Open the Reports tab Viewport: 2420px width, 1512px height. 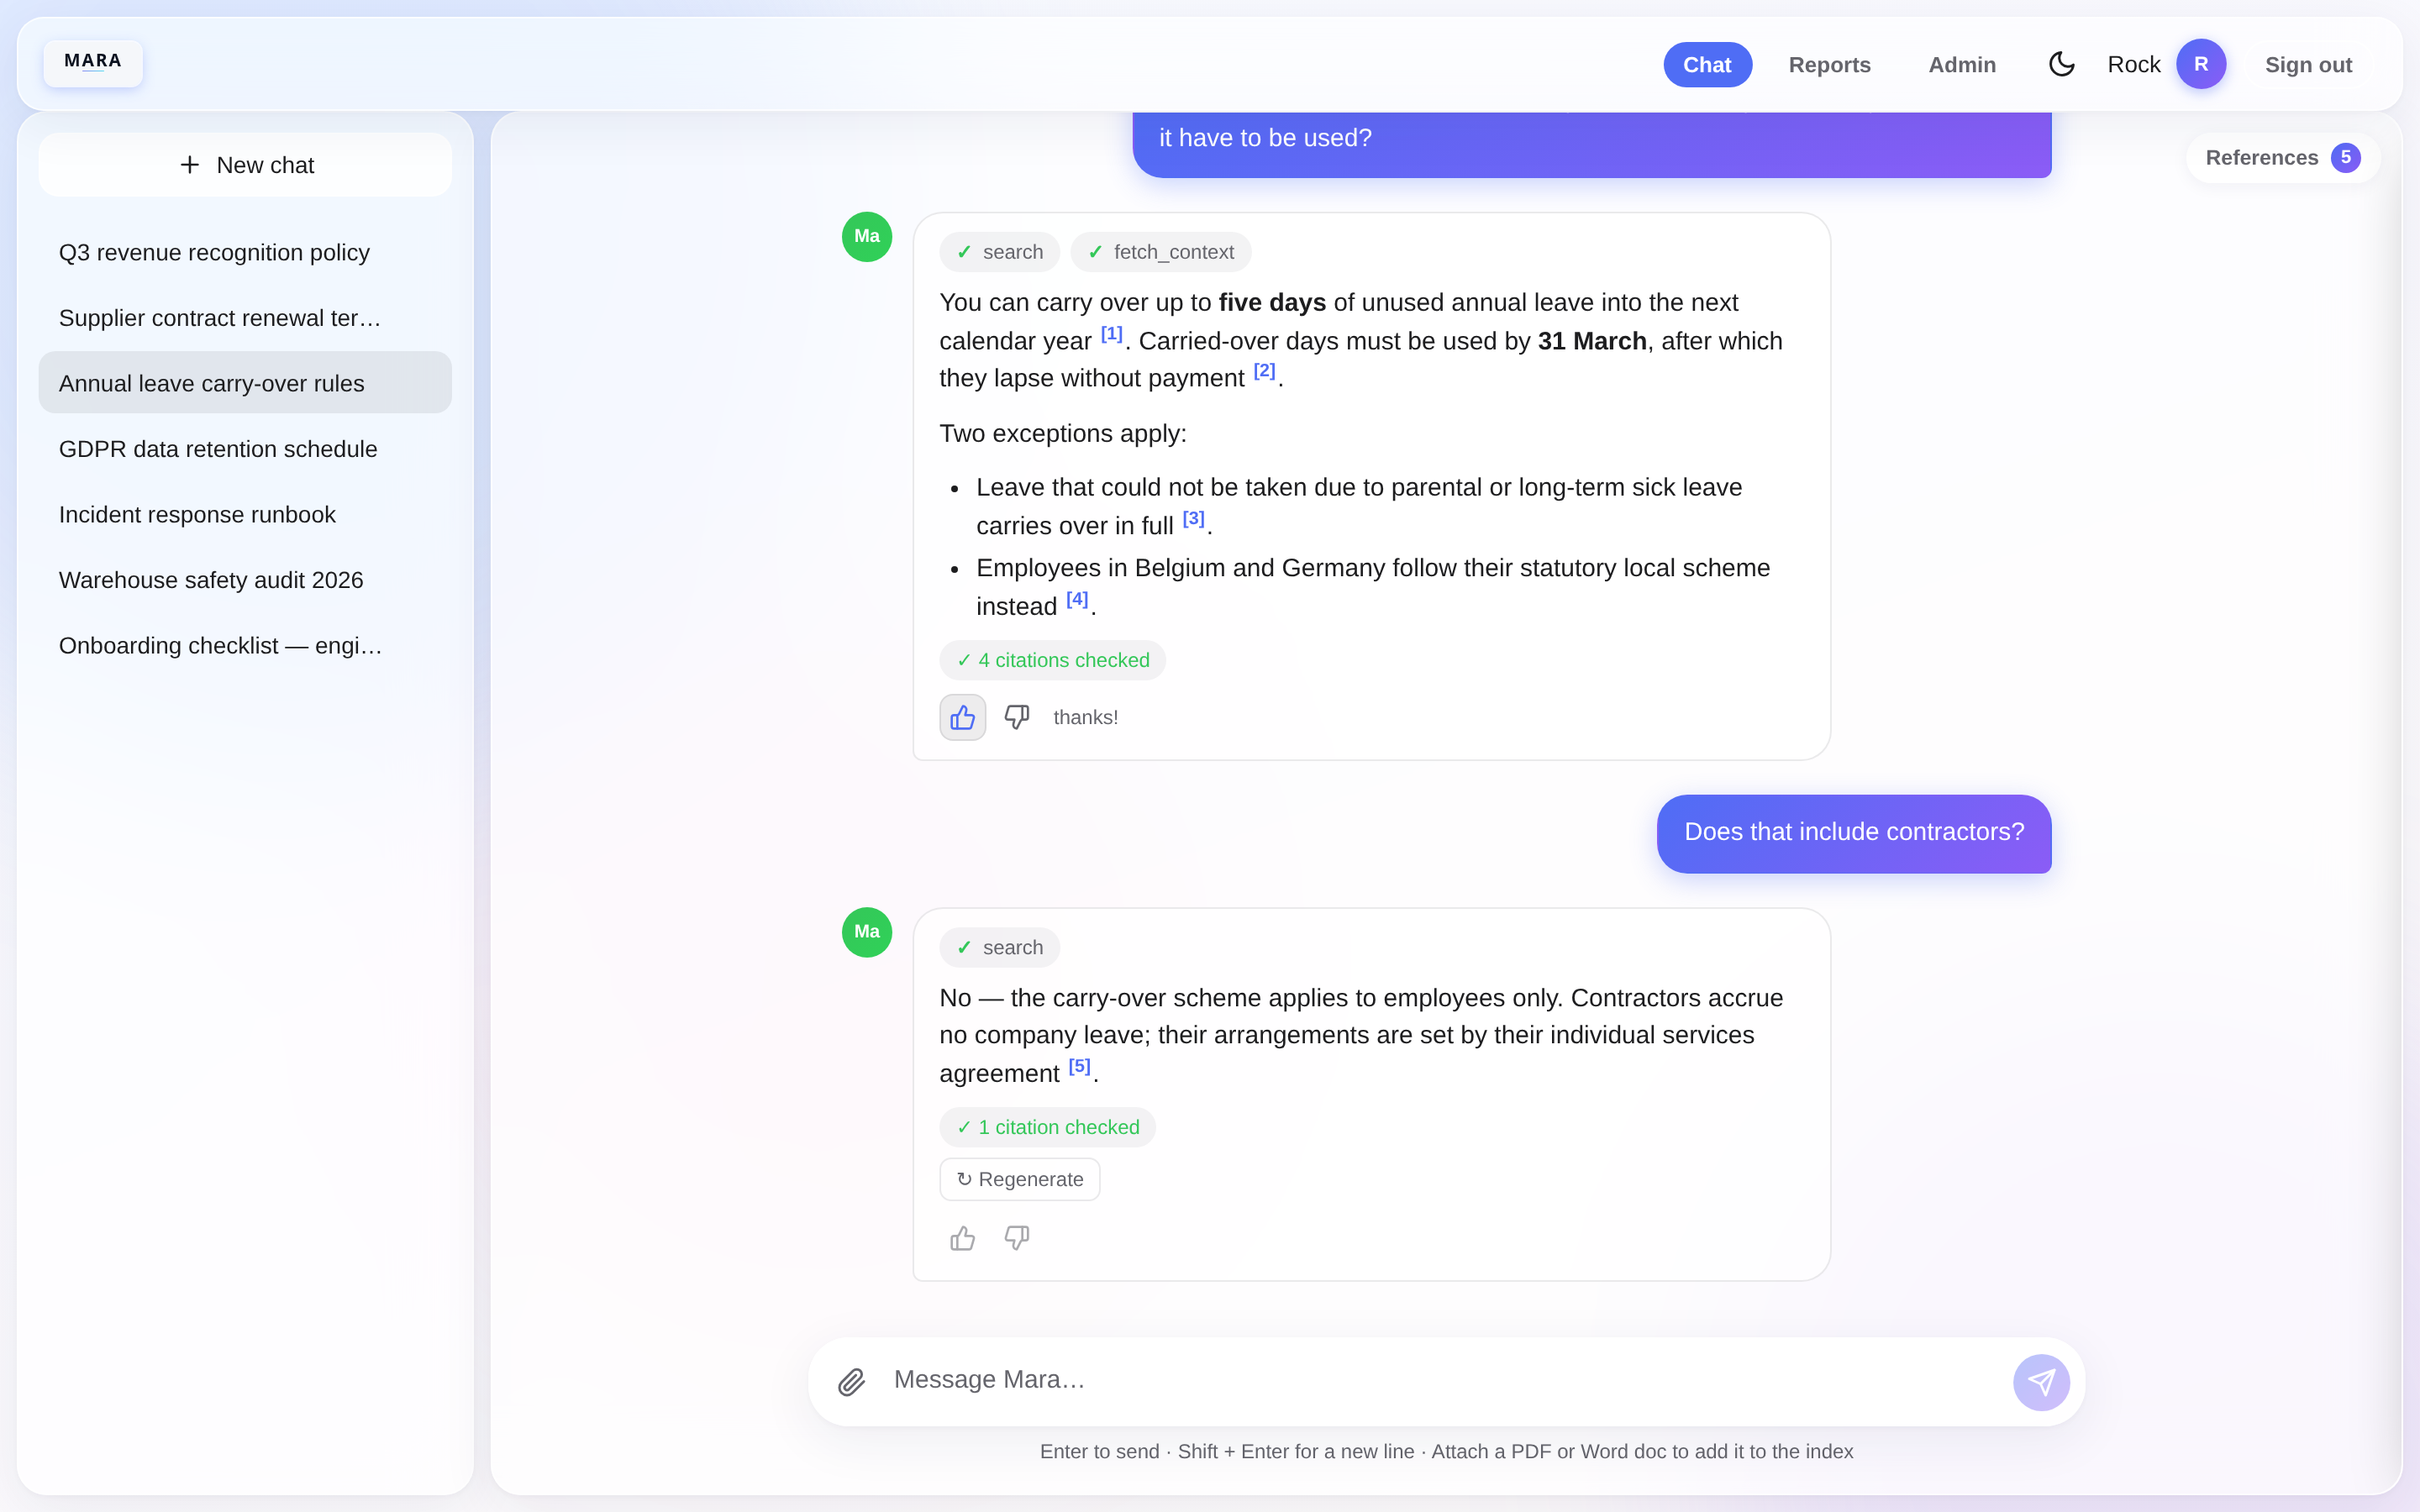(x=1829, y=64)
